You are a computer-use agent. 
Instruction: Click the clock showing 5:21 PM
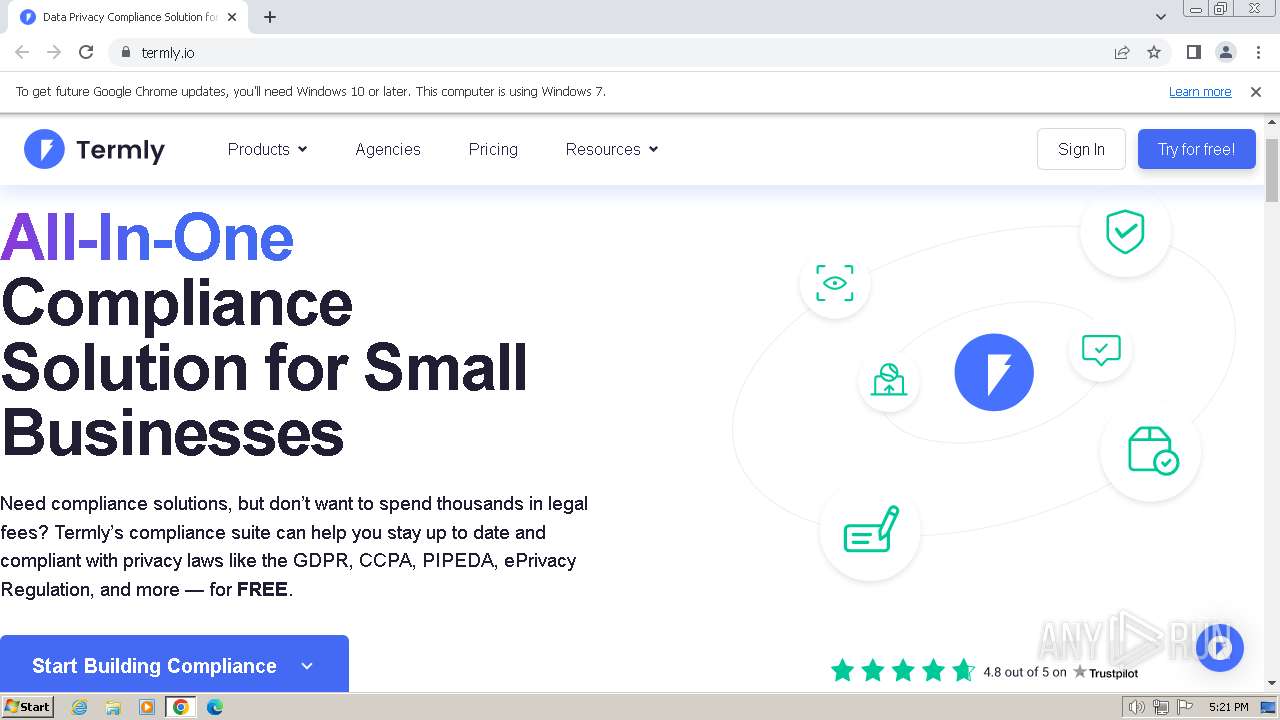coord(1228,707)
